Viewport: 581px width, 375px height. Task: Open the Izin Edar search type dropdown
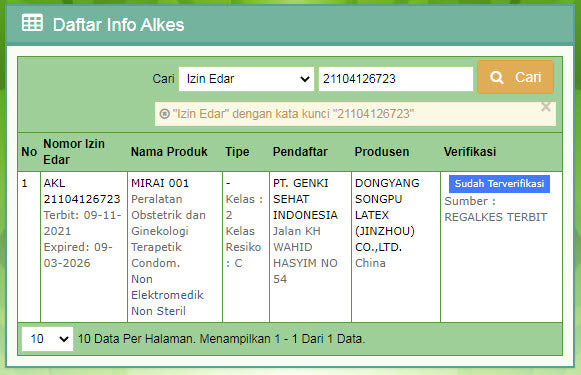246,79
